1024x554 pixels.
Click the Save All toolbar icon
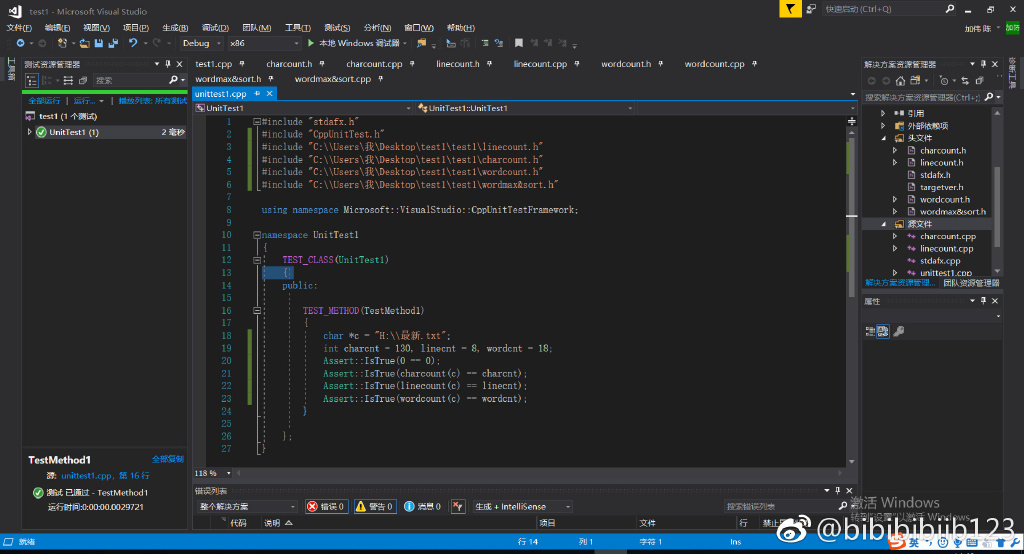tap(112, 43)
